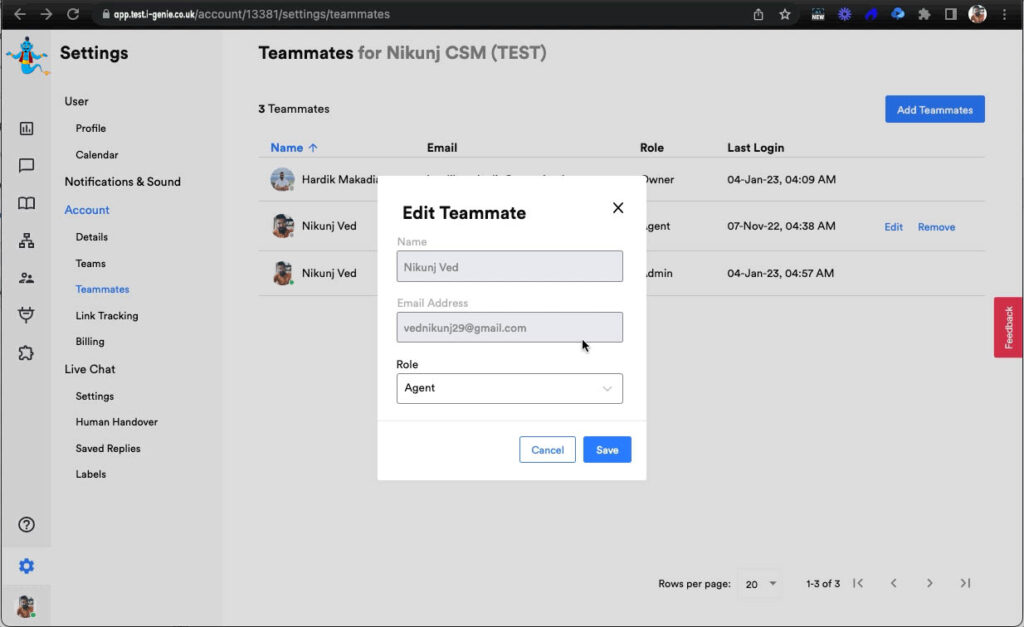Image resolution: width=1024 pixels, height=627 pixels.
Task: Click the Save button in dialog
Action: click(607, 450)
